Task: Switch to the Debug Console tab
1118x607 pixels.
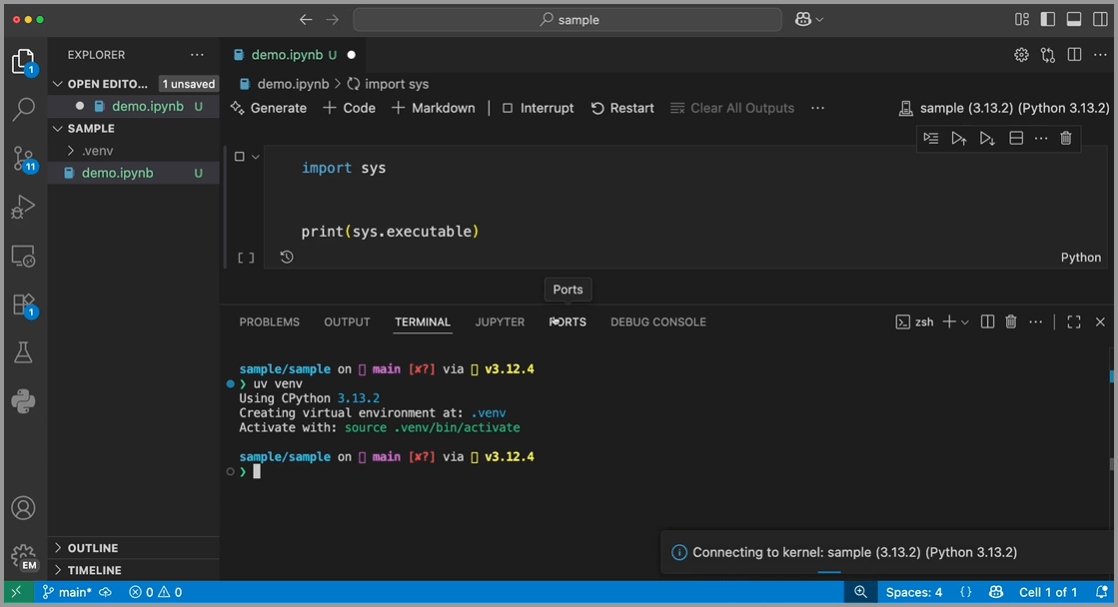Action: tap(658, 322)
